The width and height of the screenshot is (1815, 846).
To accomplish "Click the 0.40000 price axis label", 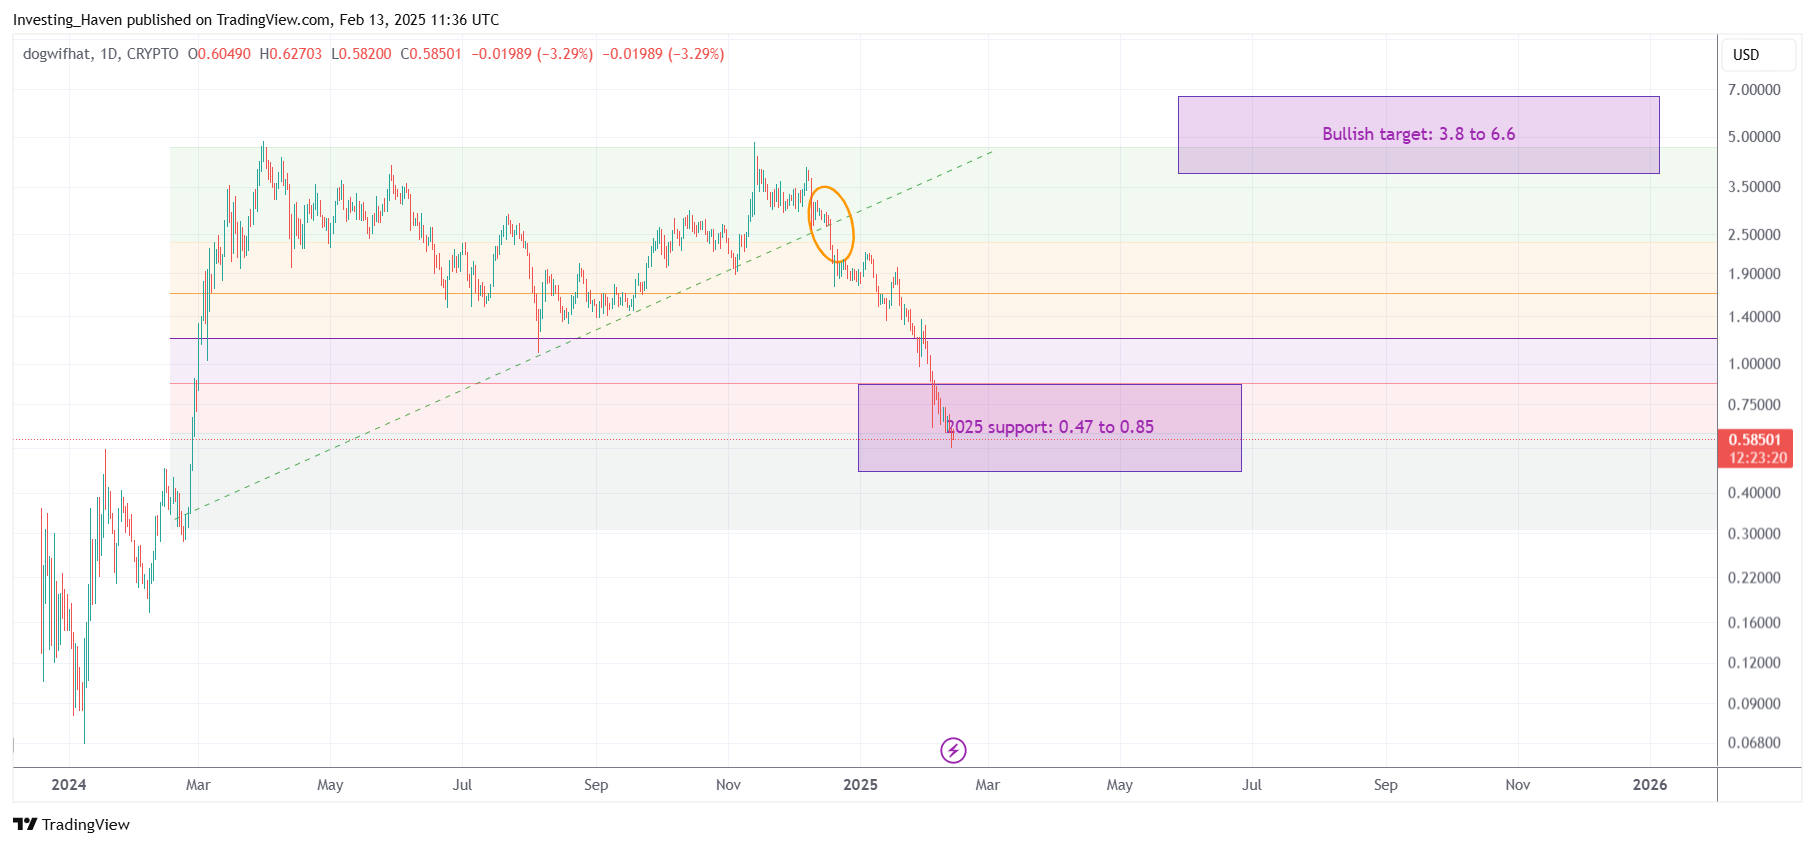I will point(1754,493).
